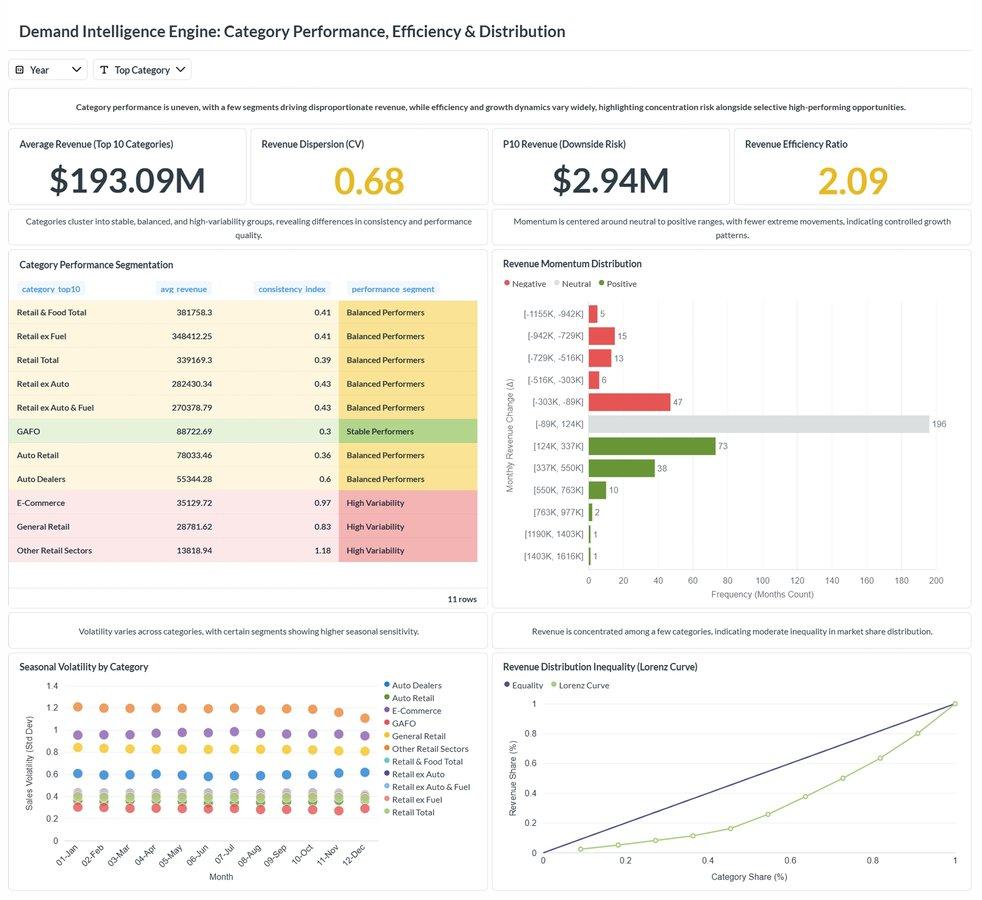Image resolution: width=982 pixels, height=900 pixels.
Task: Toggle Retail ex Auto in volatility legend
Action: 414,774
